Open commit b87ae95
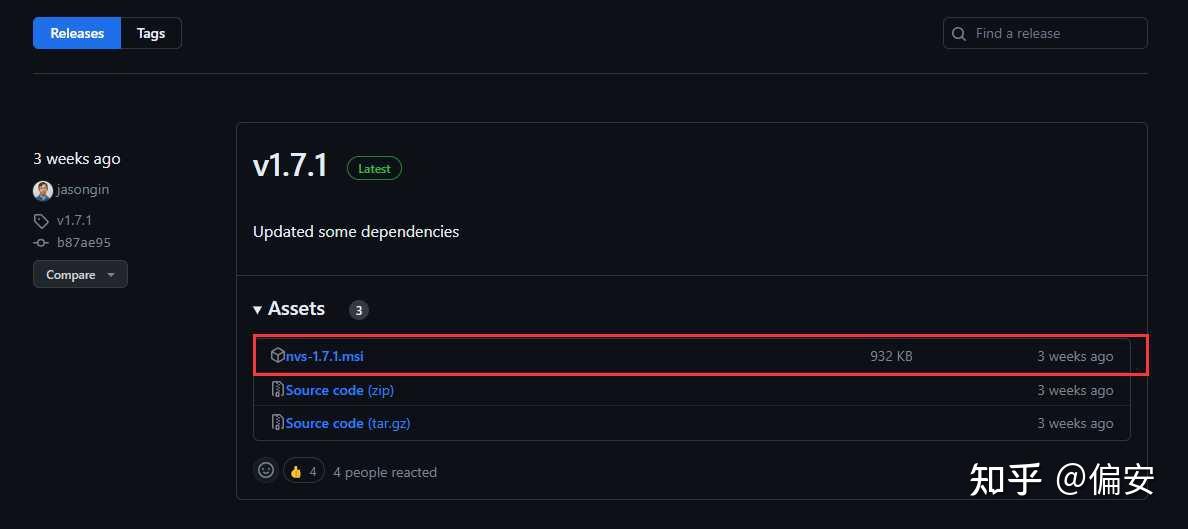This screenshot has width=1188, height=529. click(x=84, y=243)
